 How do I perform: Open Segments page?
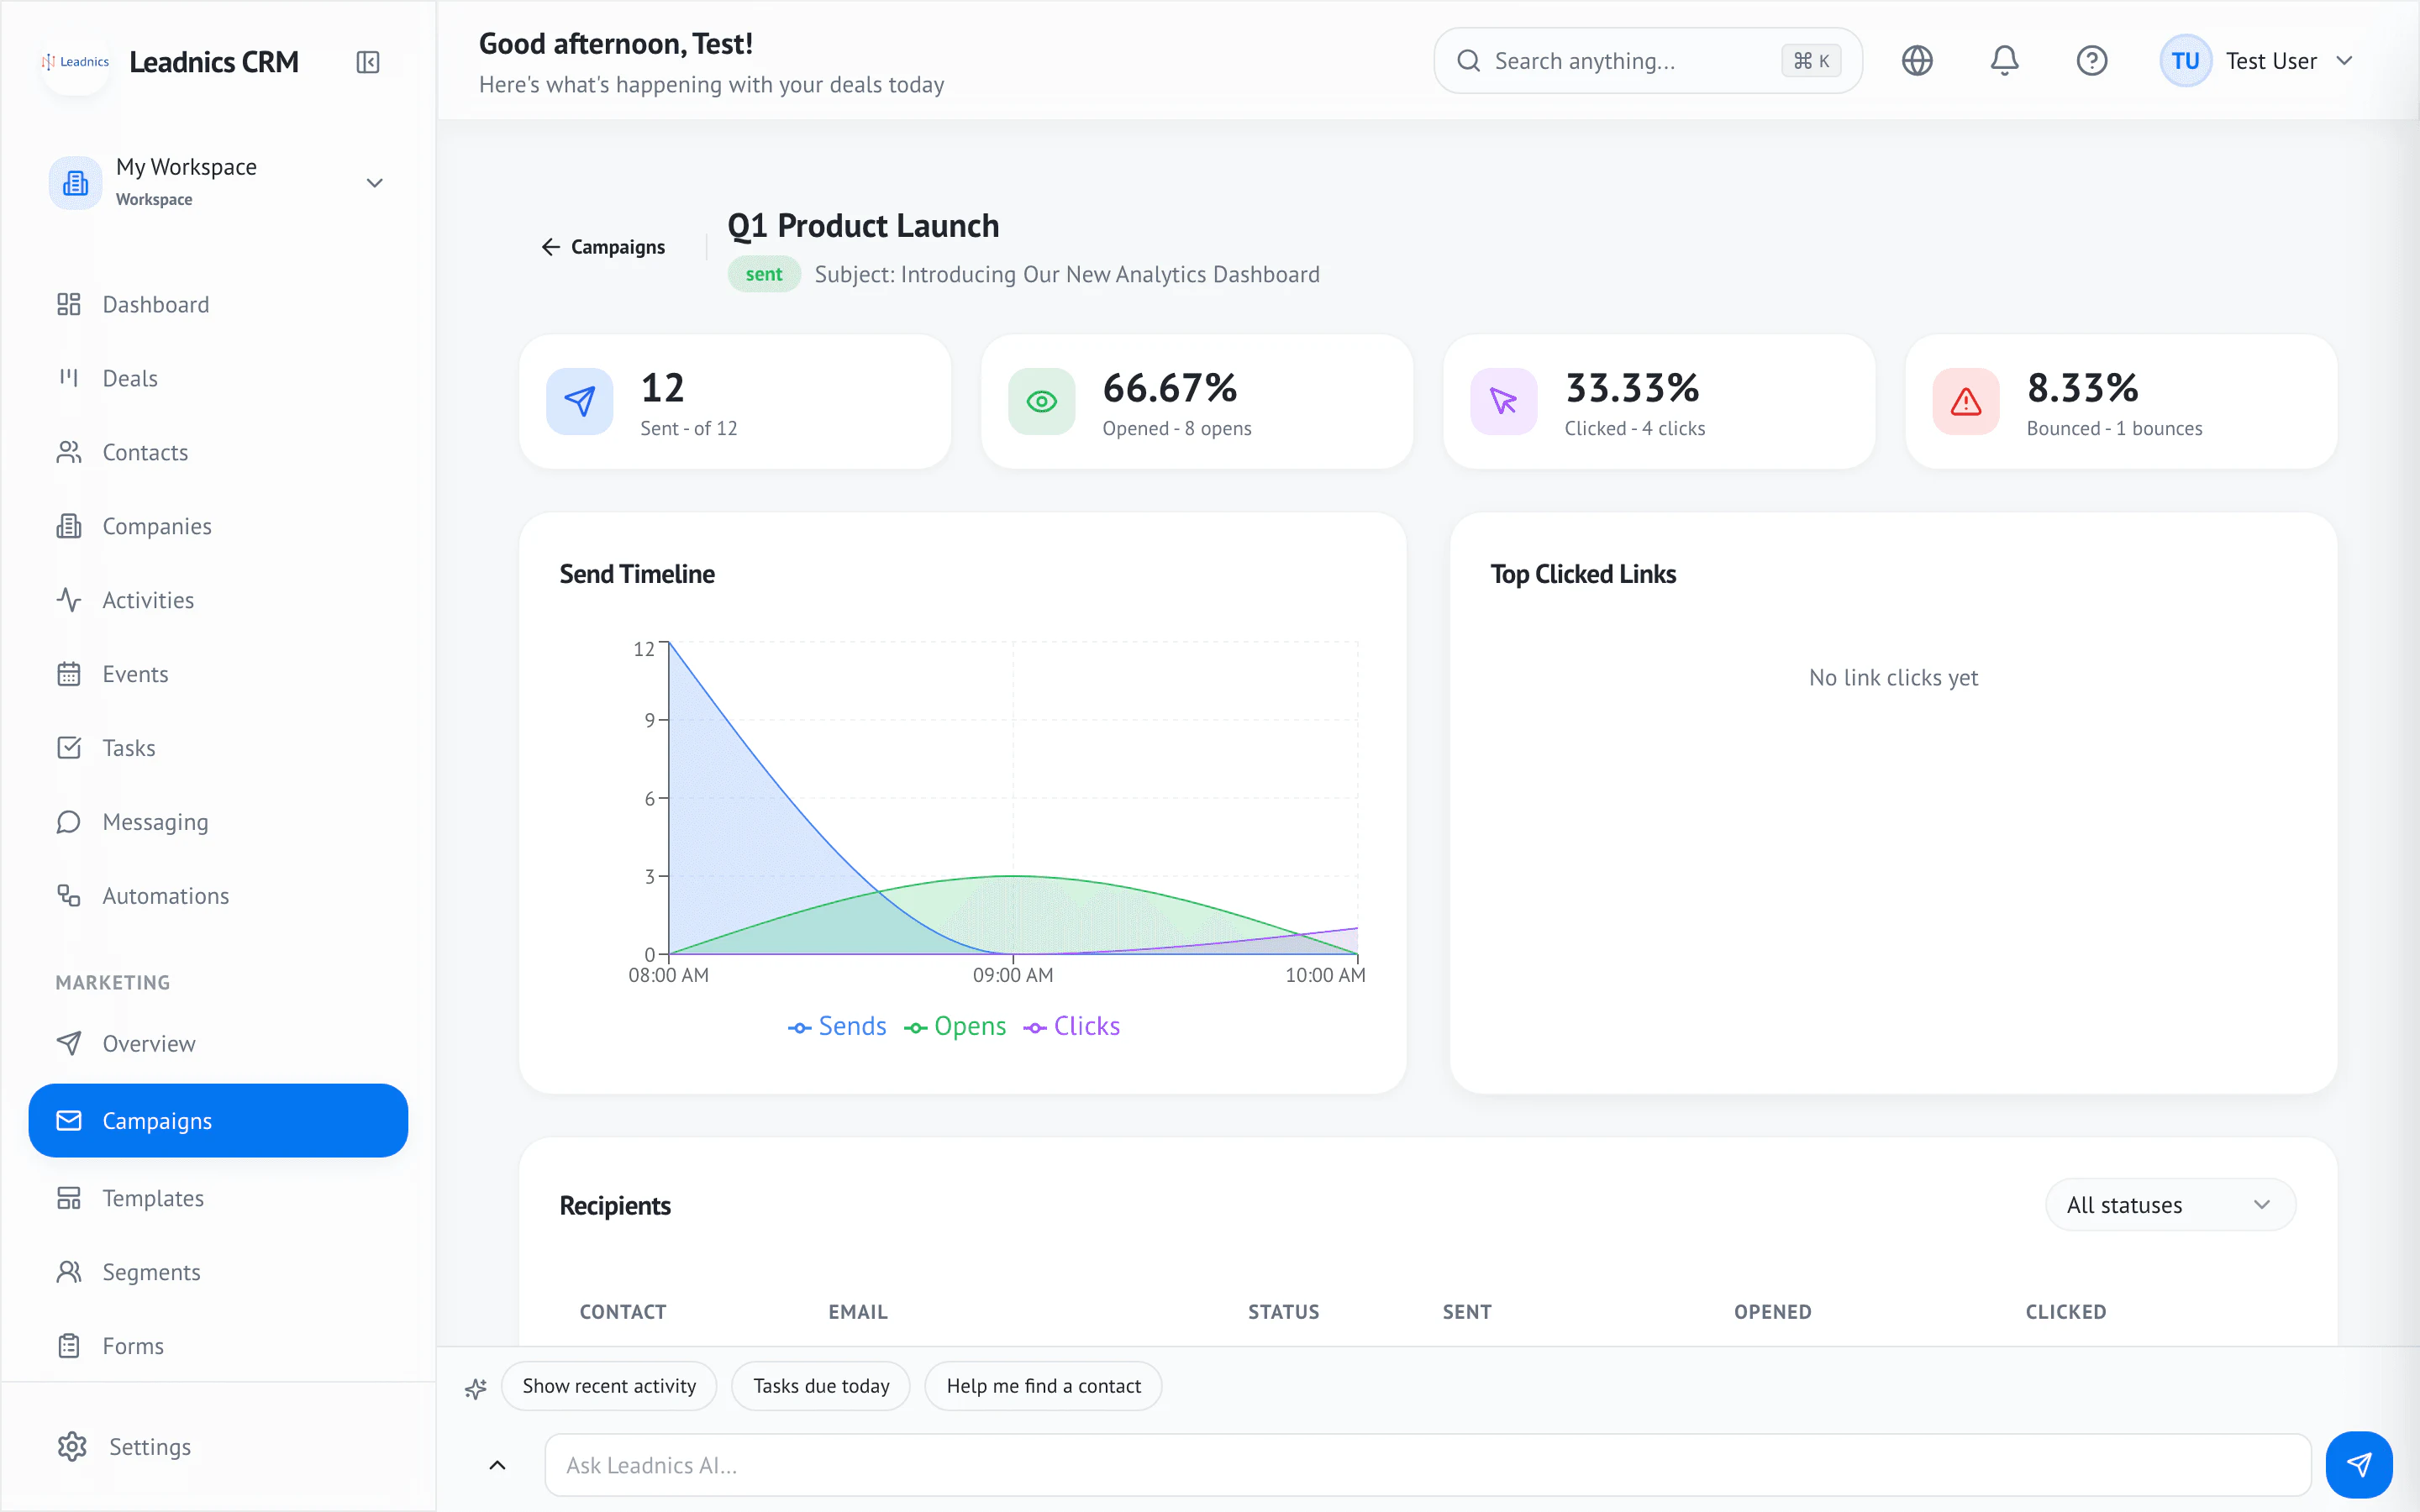point(218,1273)
